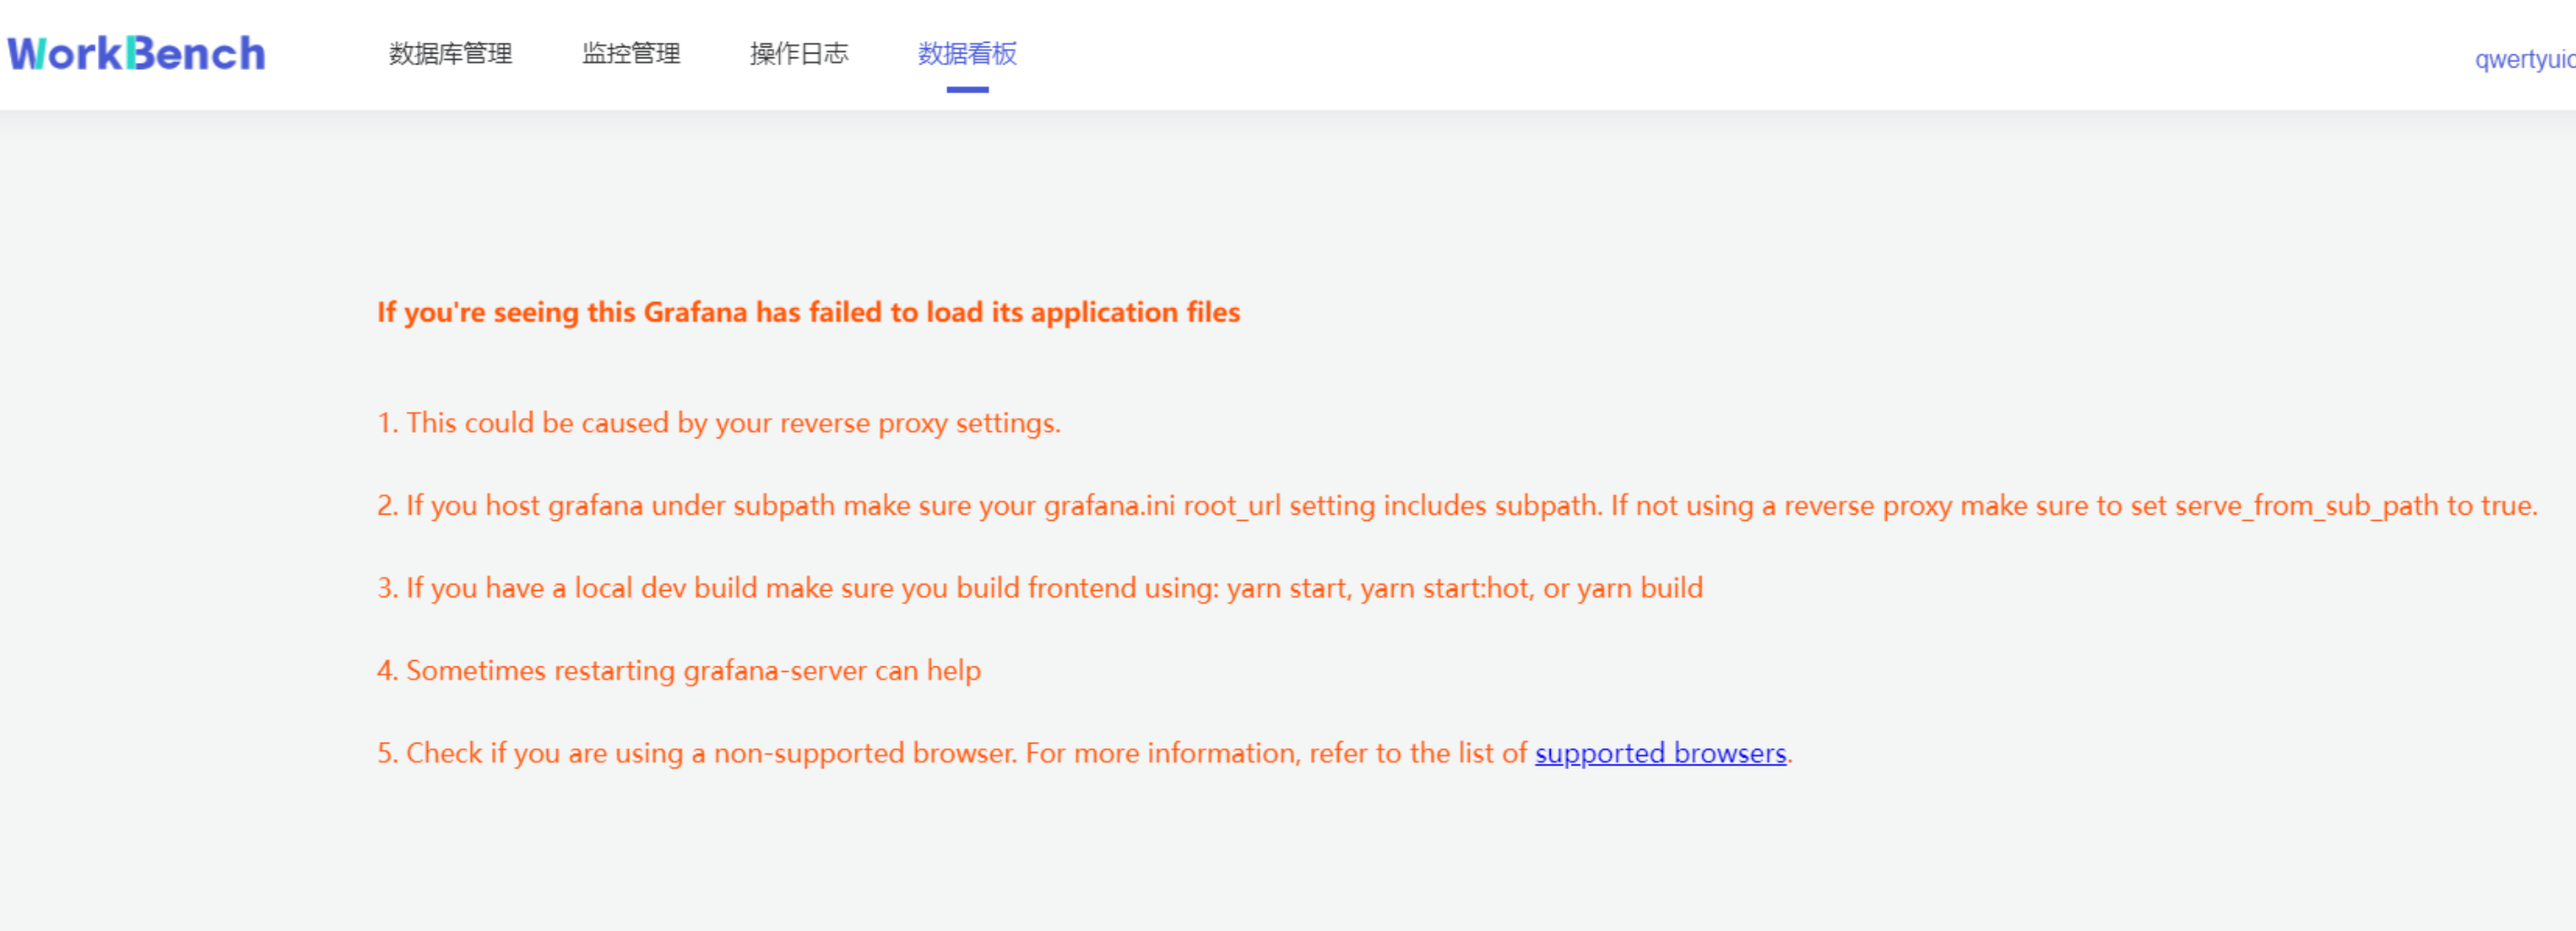Viewport: 2576px width, 931px height.
Task: Click the bold Grafana failed to load heading
Action: click(x=808, y=312)
